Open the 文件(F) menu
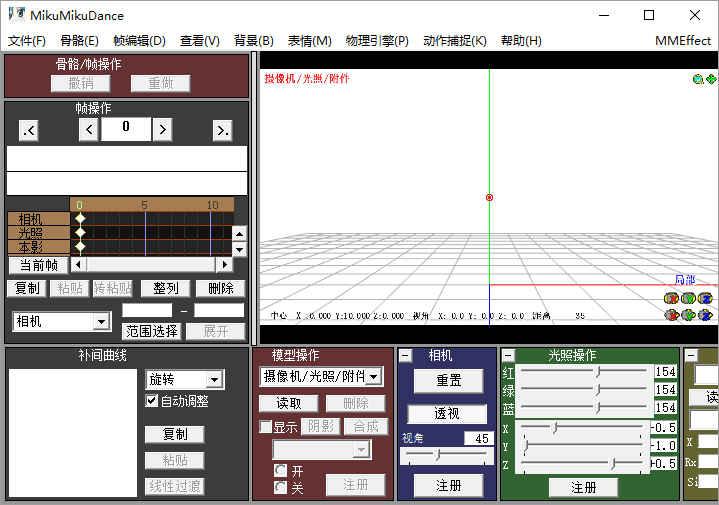 click(27, 41)
